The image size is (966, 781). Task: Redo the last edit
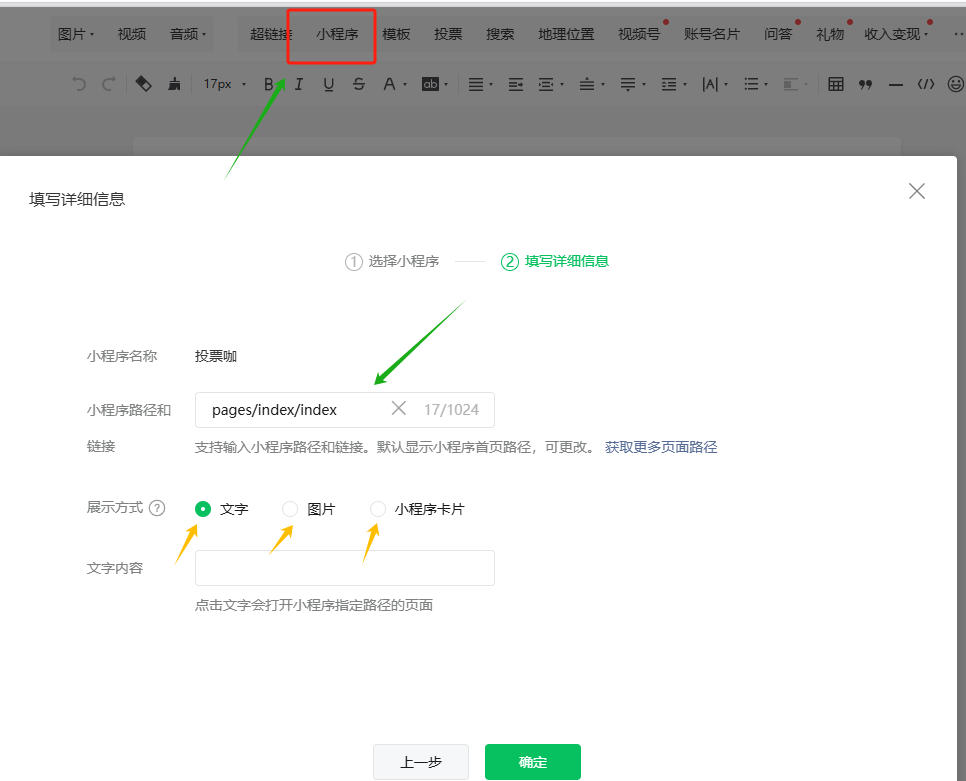tap(108, 84)
